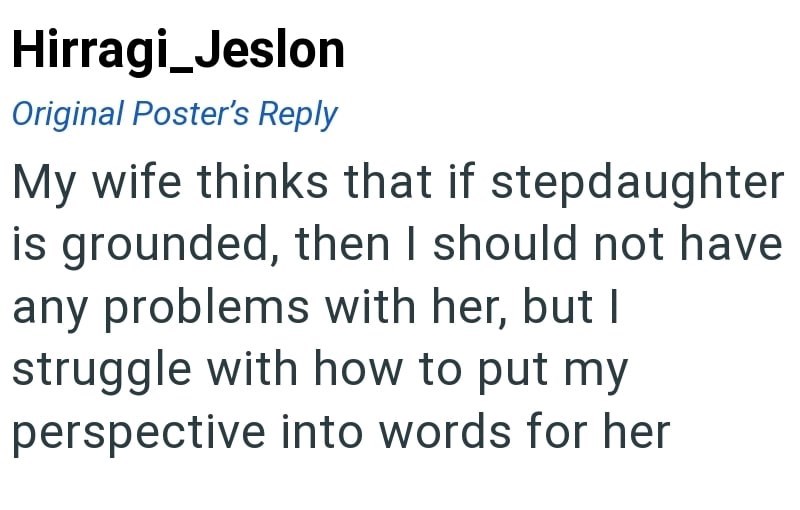The height and width of the screenshot is (510, 800).
Task: Click the word "should" in the reply
Action: pyautogui.click(x=513, y=247)
